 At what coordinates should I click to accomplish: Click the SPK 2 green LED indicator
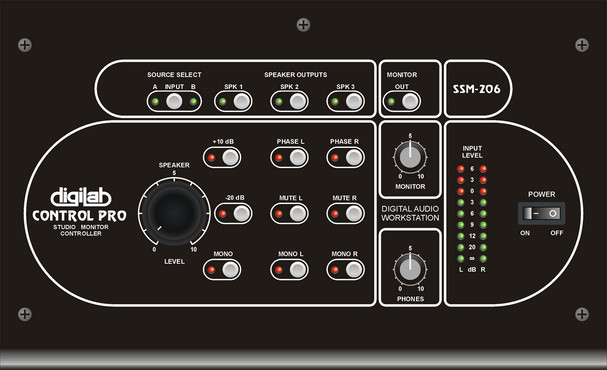tap(279, 102)
